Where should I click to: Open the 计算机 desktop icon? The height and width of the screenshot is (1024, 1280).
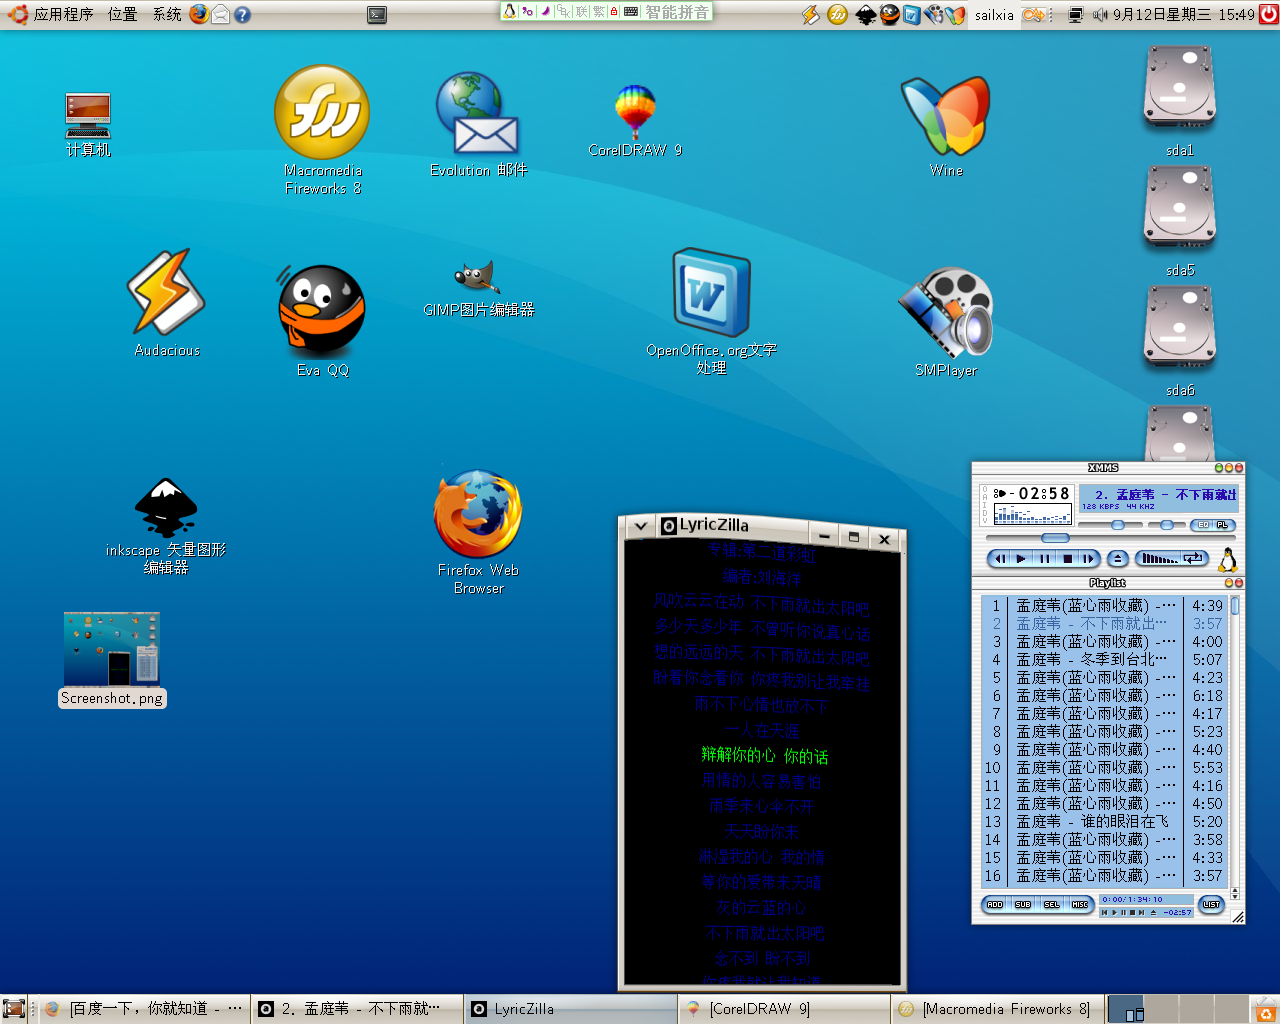88,126
